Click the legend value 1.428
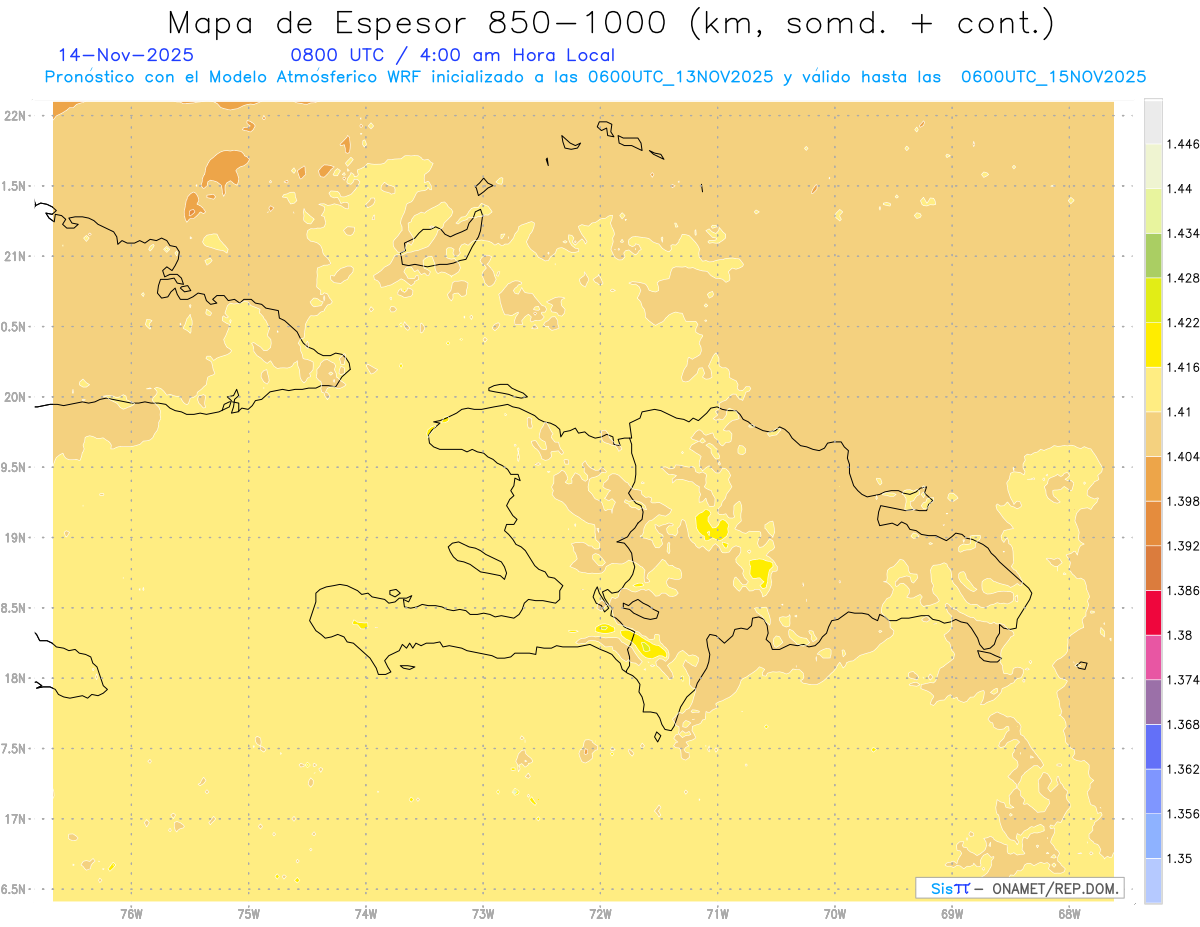The height and width of the screenshot is (927, 1200). (1183, 278)
